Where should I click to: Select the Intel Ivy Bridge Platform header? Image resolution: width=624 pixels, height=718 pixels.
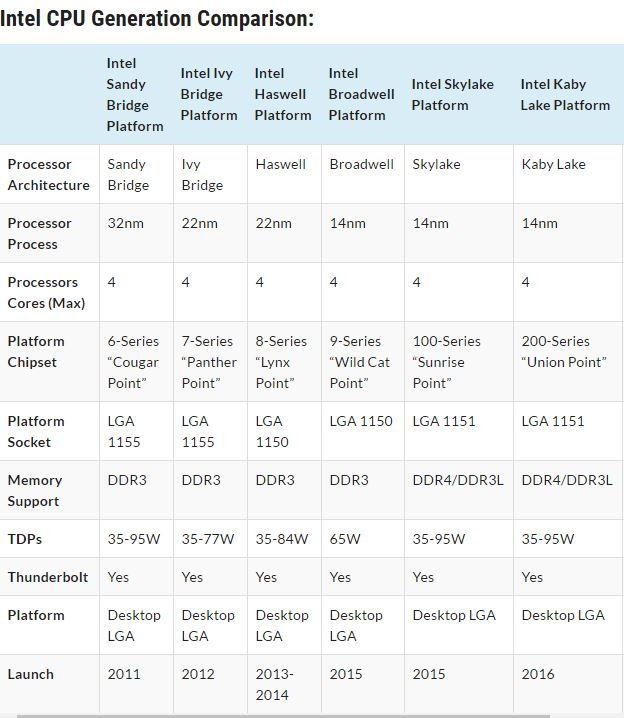209,94
